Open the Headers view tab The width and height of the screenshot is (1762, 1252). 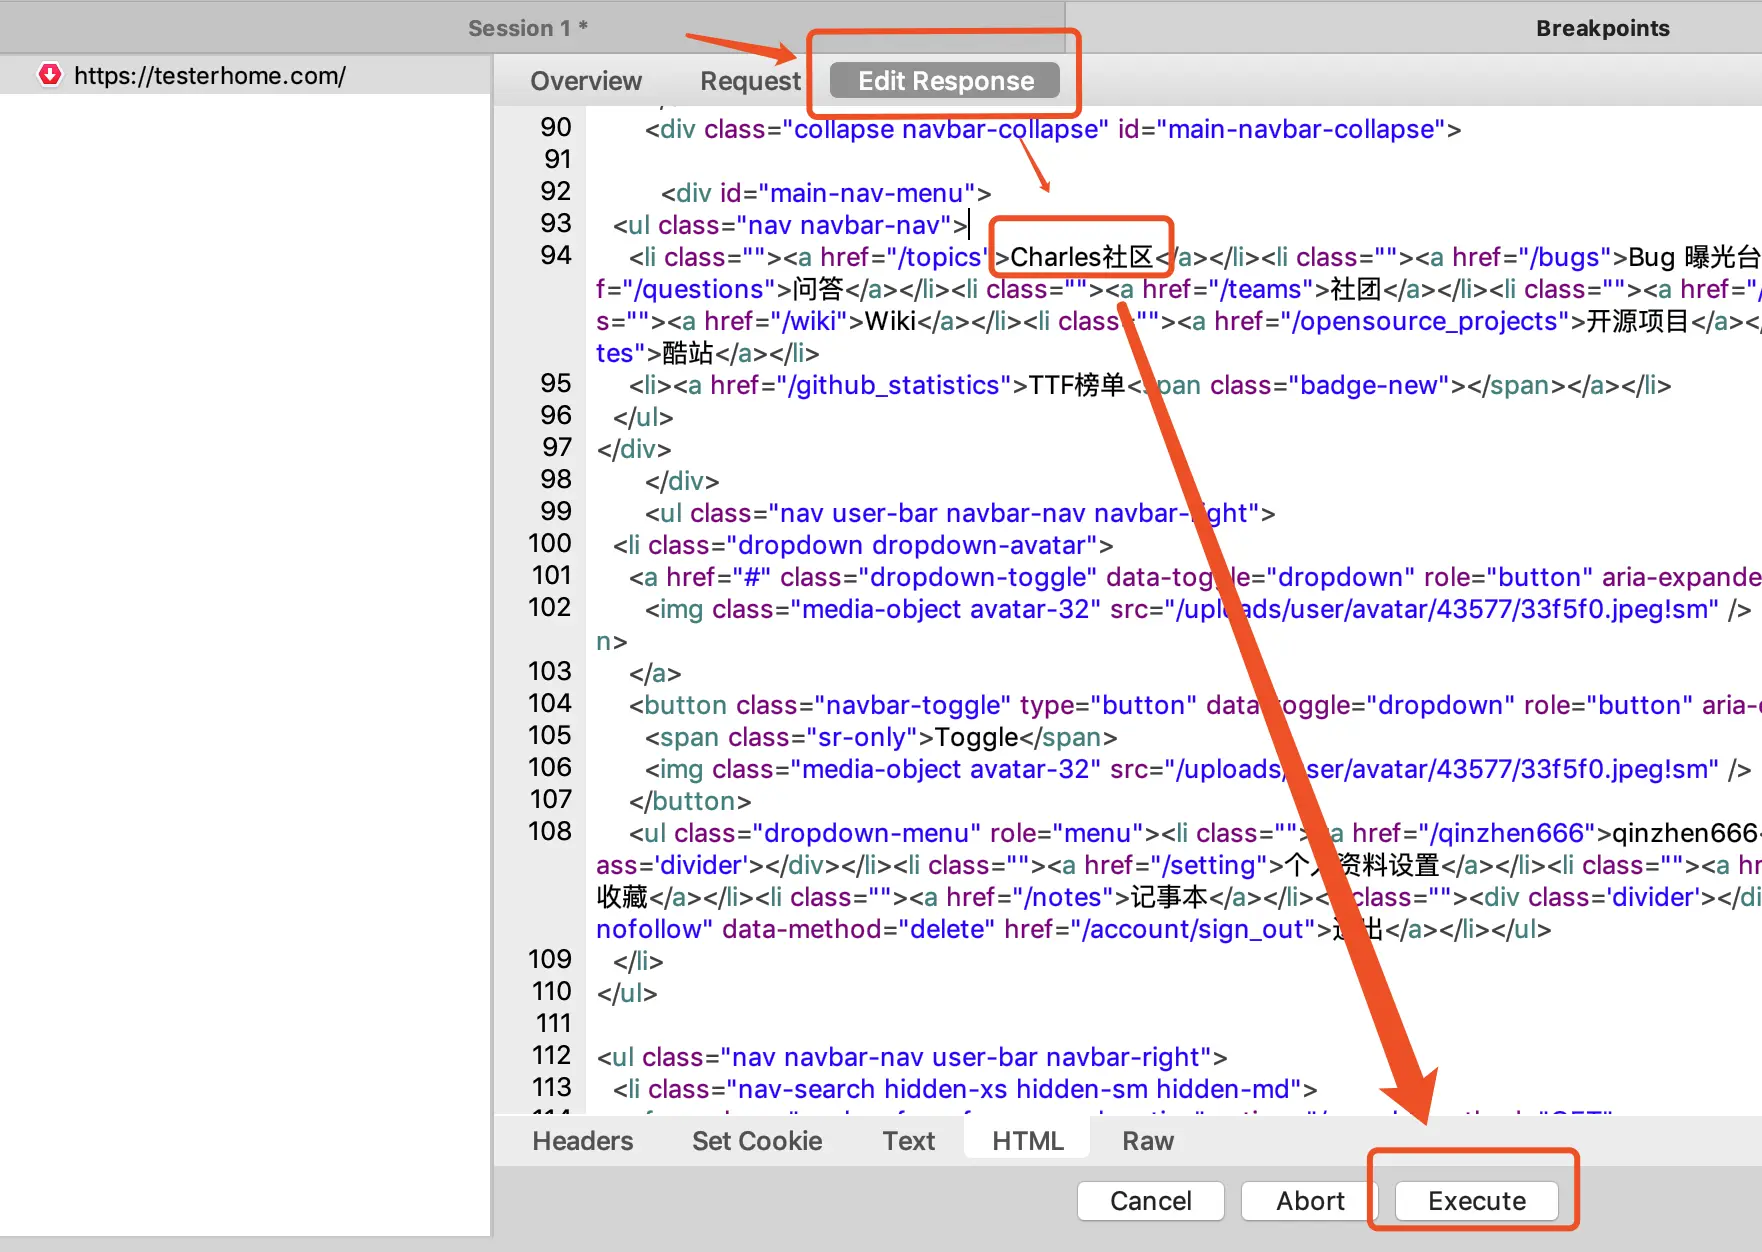coord(583,1141)
